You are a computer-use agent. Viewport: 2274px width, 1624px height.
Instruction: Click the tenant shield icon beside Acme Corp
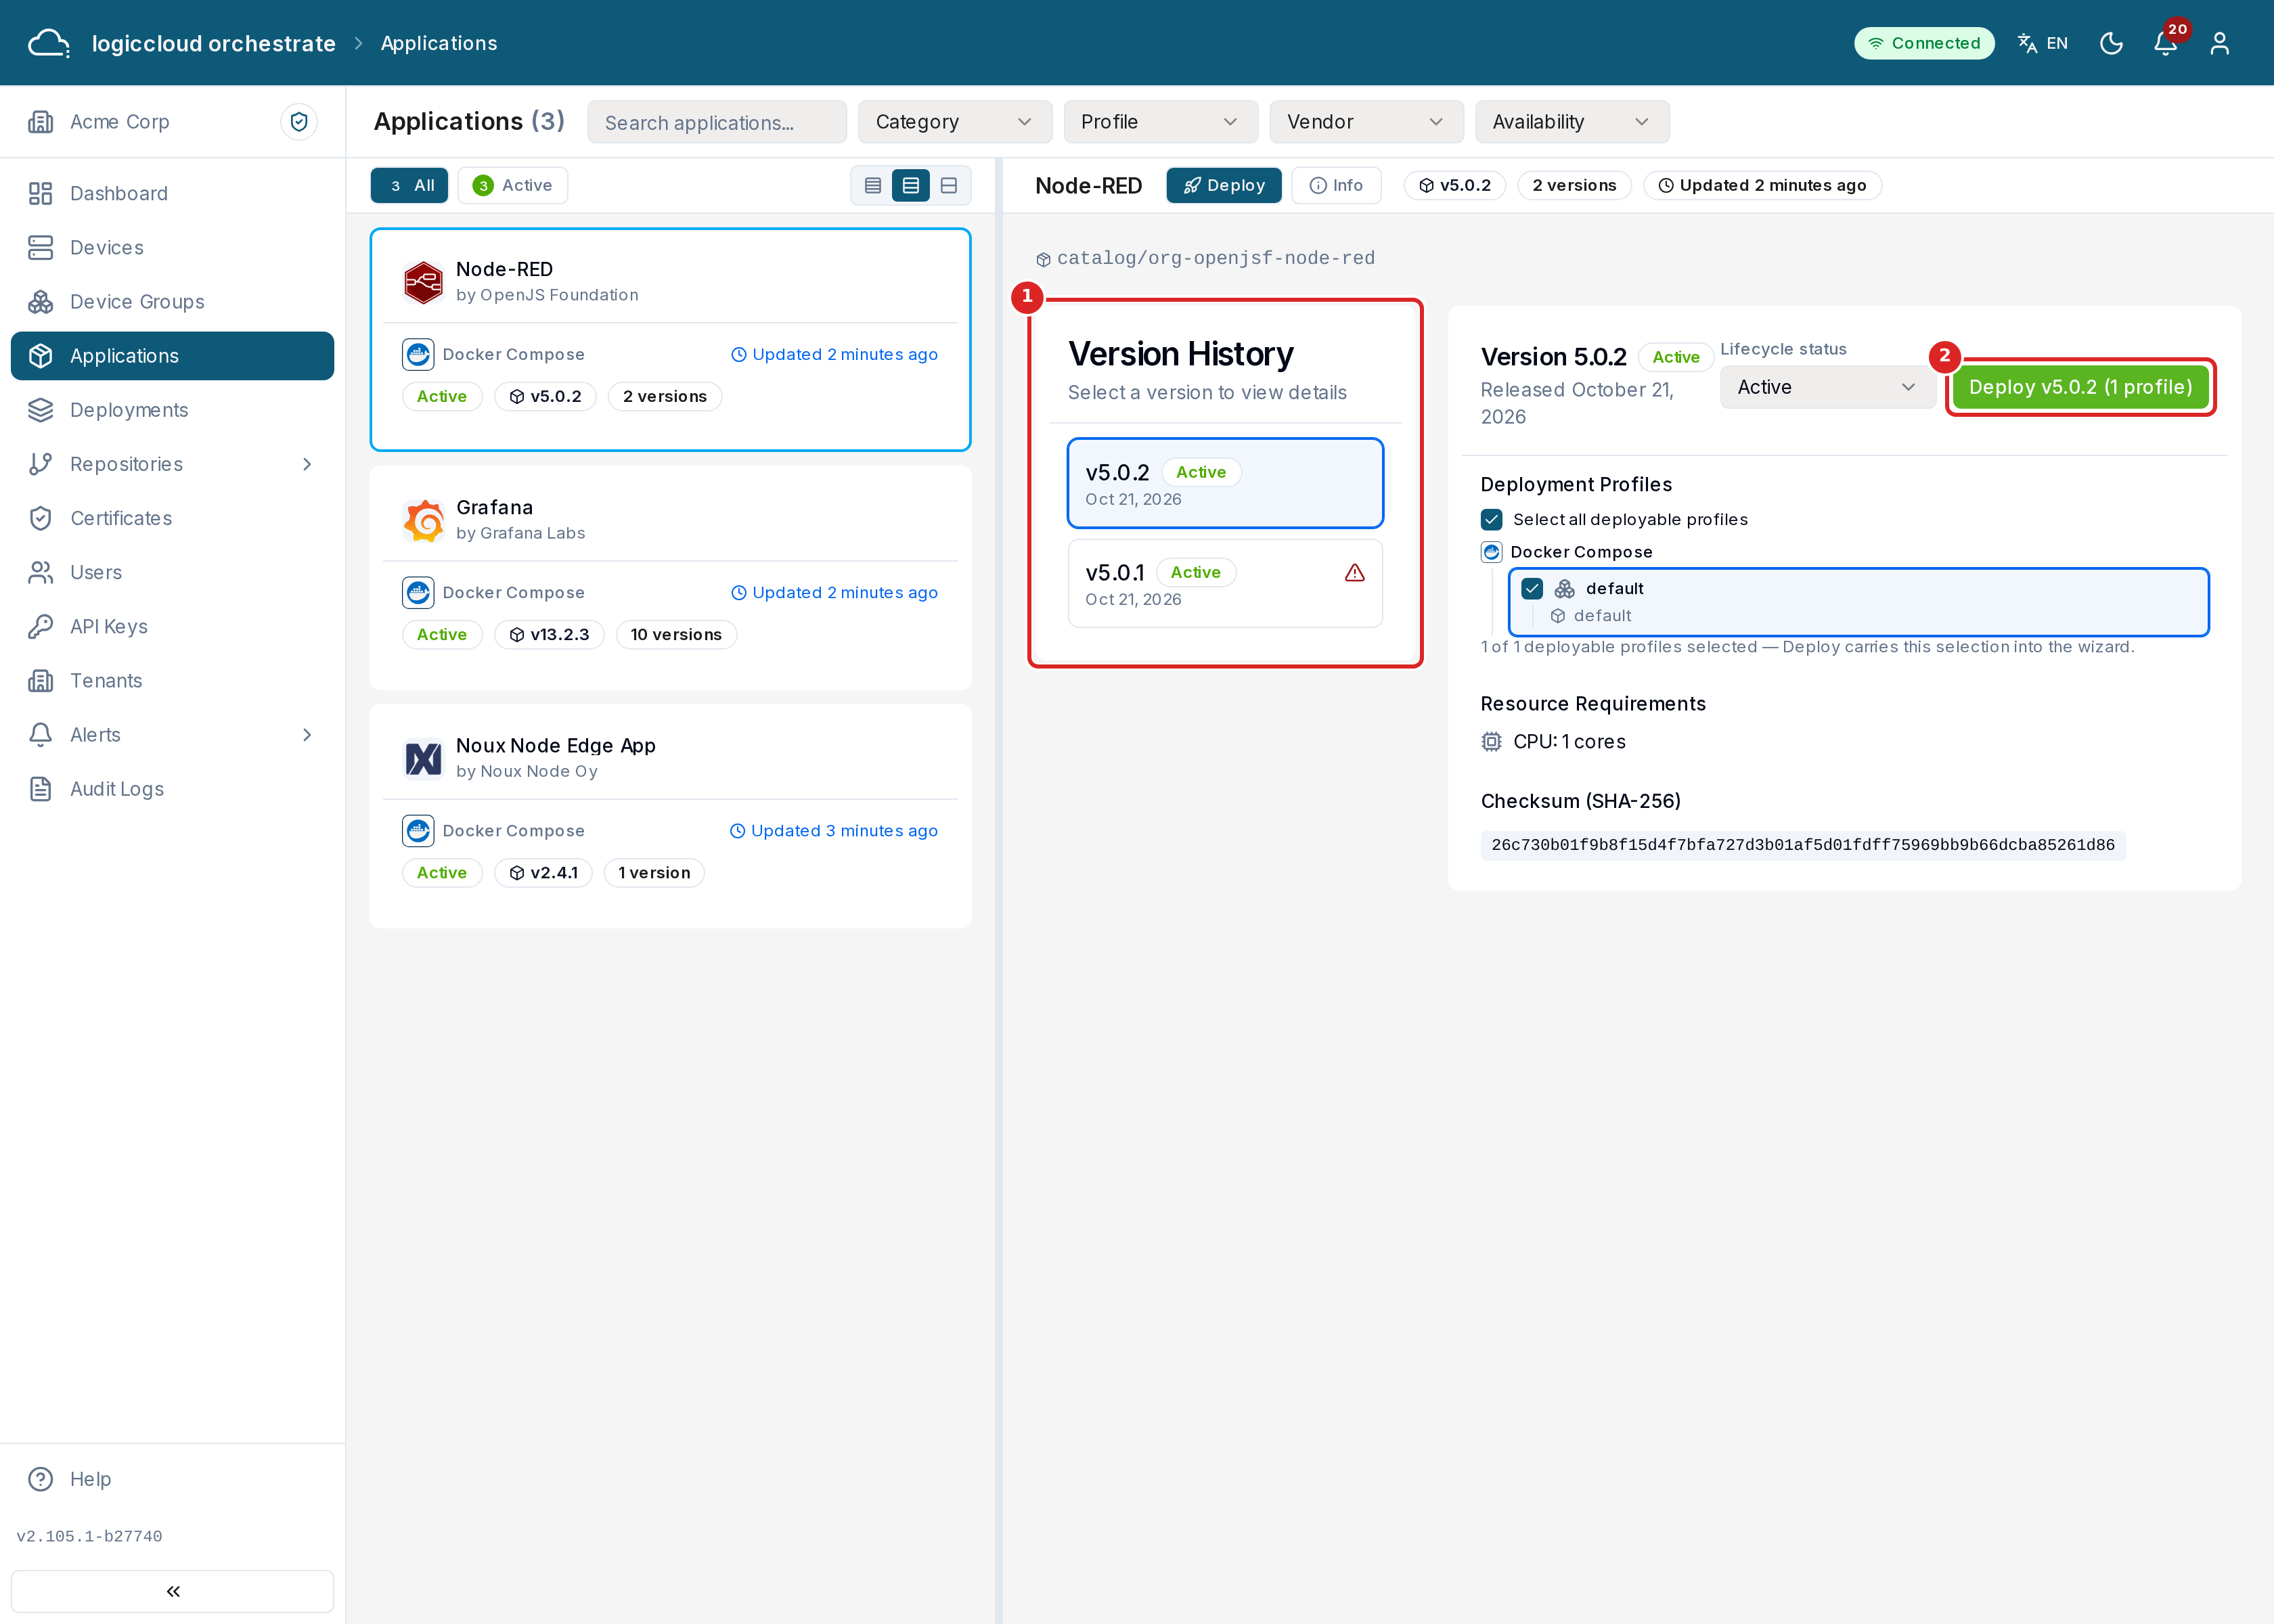coord(298,122)
